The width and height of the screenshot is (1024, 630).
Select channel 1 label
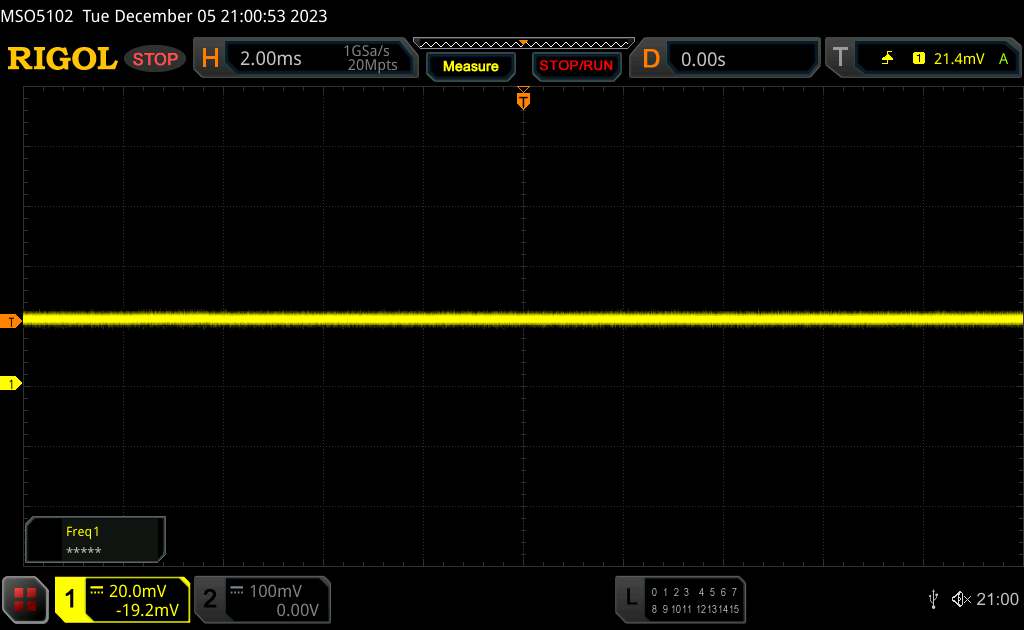(x=70, y=599)
